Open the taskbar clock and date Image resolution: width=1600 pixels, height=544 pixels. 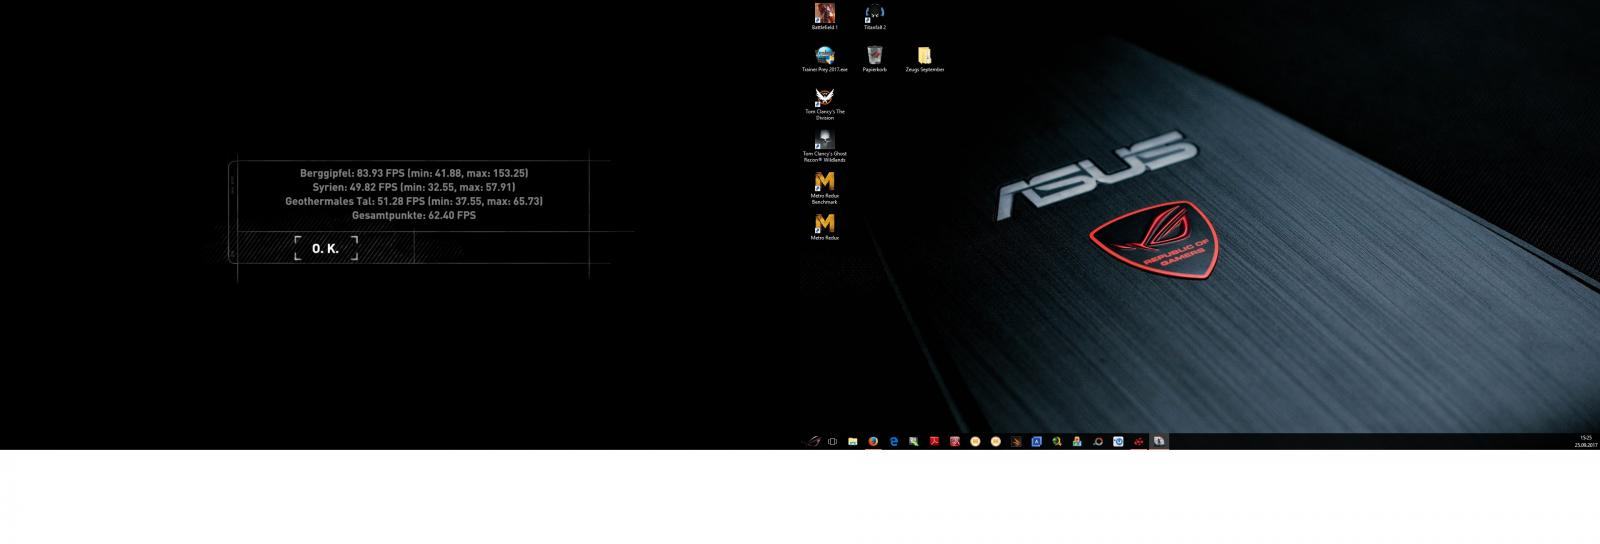[1584, 441]
